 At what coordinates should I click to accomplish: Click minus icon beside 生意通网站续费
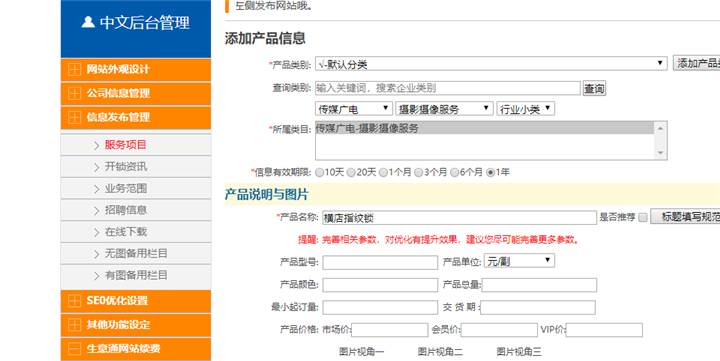click(74, 349)
